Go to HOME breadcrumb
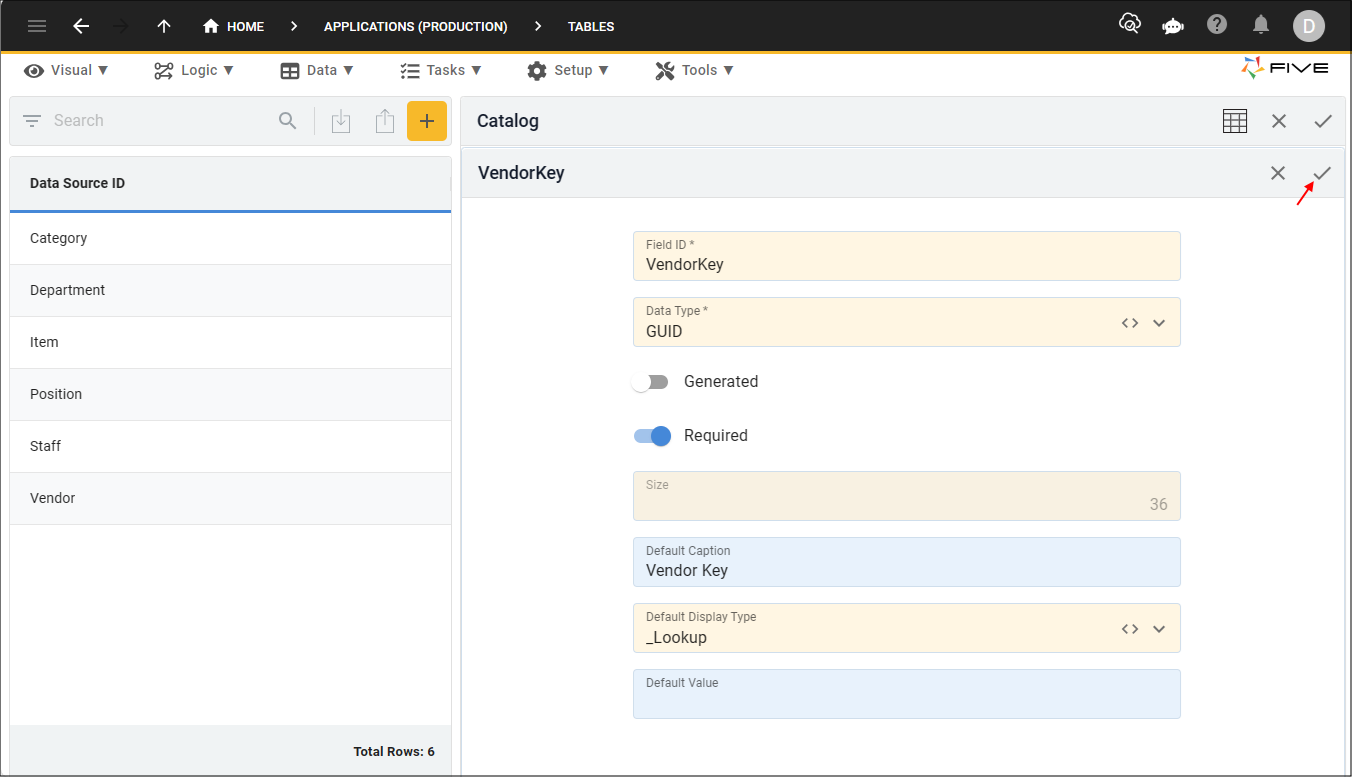The image size is (1352, 777). (234, 27)
